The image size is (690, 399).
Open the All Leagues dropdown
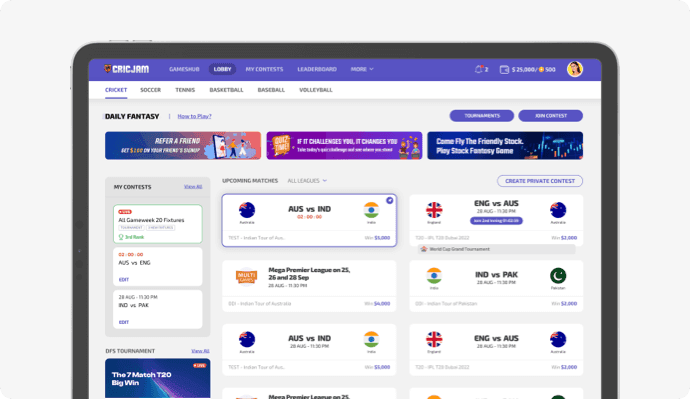(x=307, y=181)
